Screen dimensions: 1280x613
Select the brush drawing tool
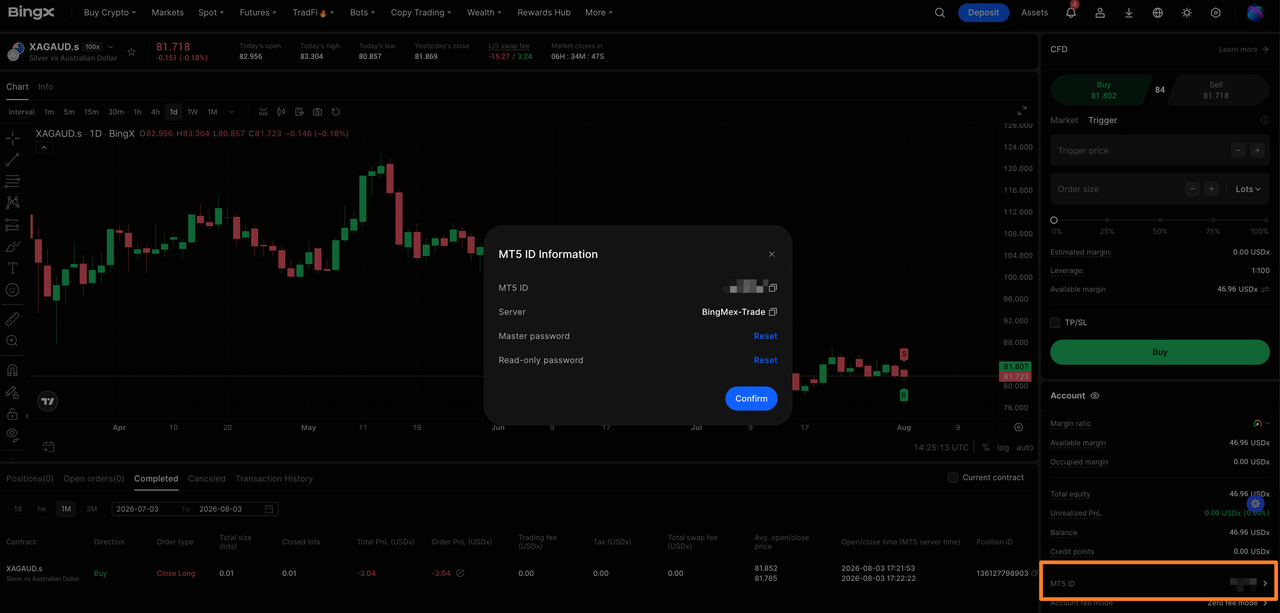[12, 246]
